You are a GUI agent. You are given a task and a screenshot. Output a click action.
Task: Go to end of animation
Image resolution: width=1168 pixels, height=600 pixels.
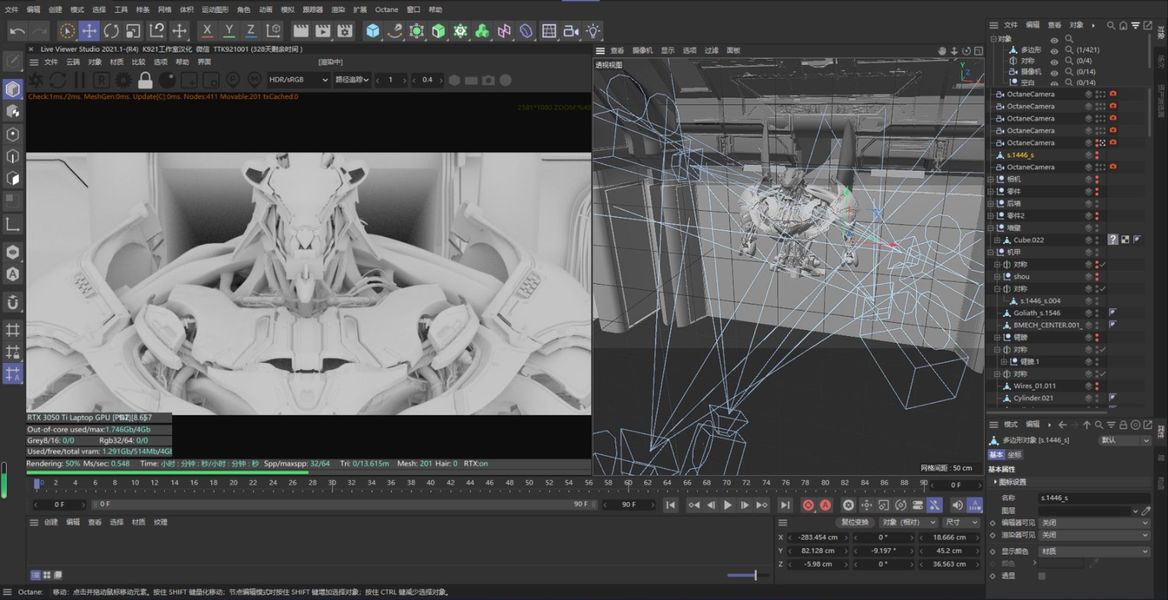784,505
